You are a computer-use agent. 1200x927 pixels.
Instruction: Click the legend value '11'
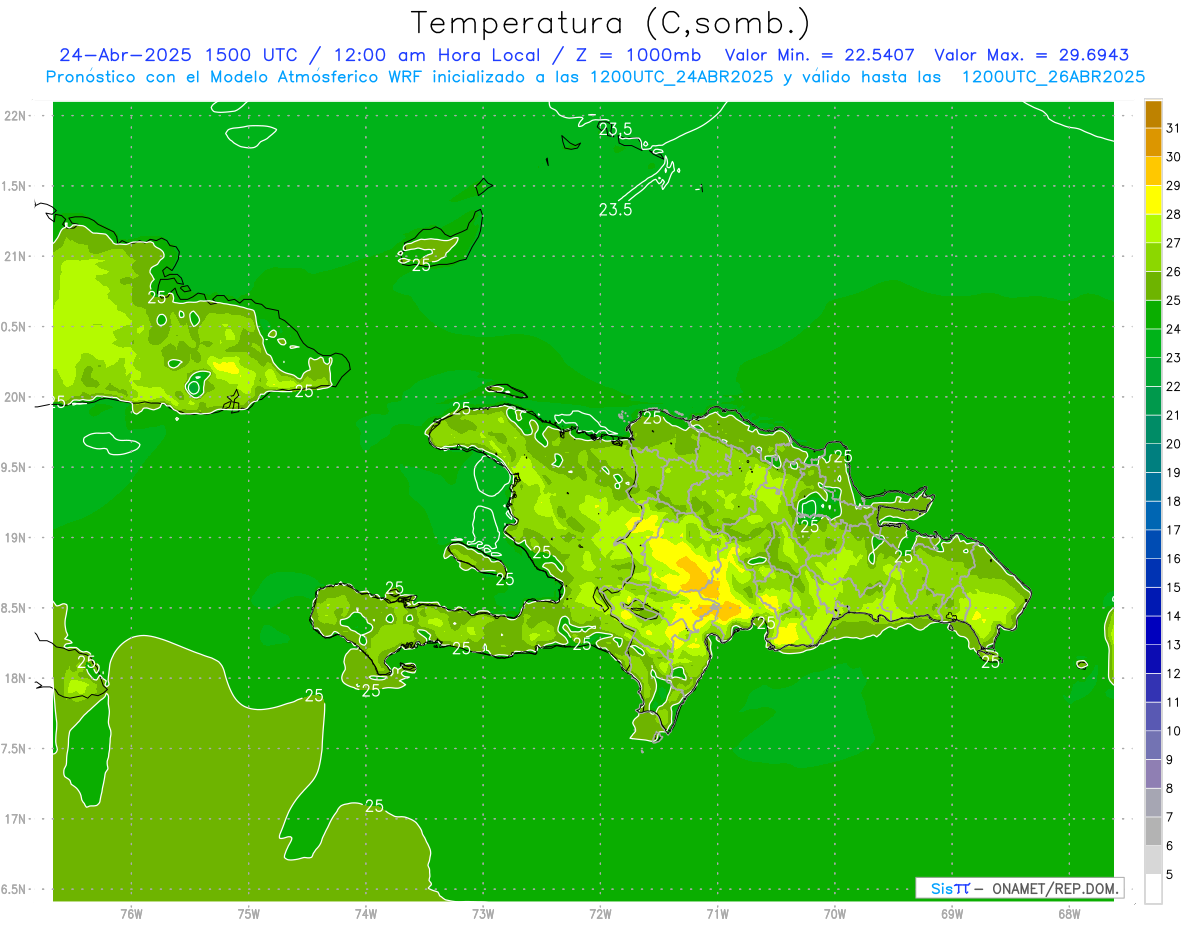(1173, 702)
